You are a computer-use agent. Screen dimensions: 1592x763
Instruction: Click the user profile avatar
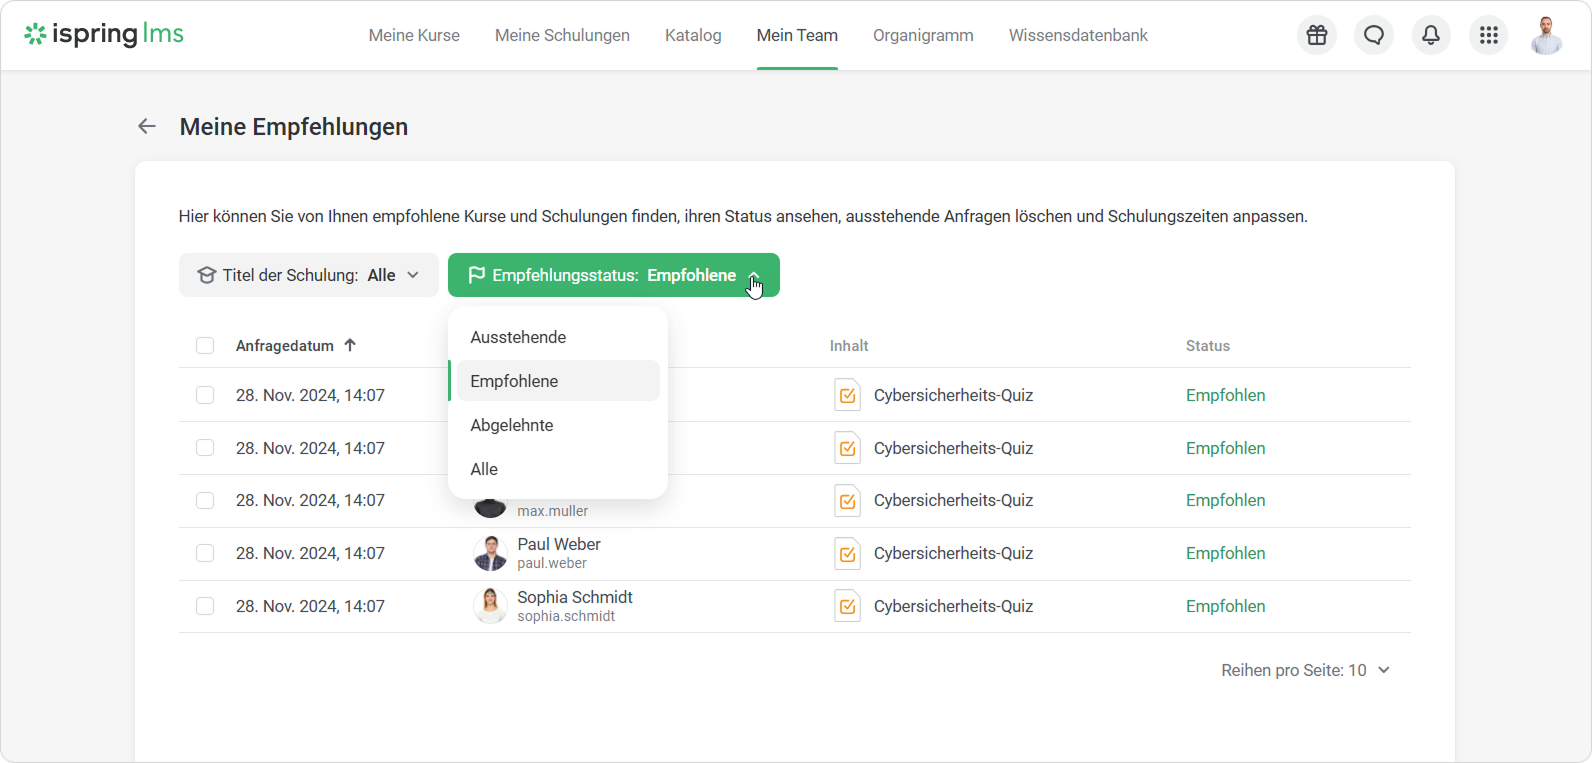[1546, 35]
